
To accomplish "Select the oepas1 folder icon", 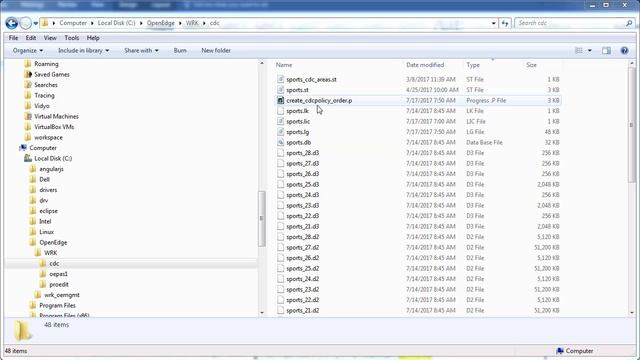I will coord(43,274).
